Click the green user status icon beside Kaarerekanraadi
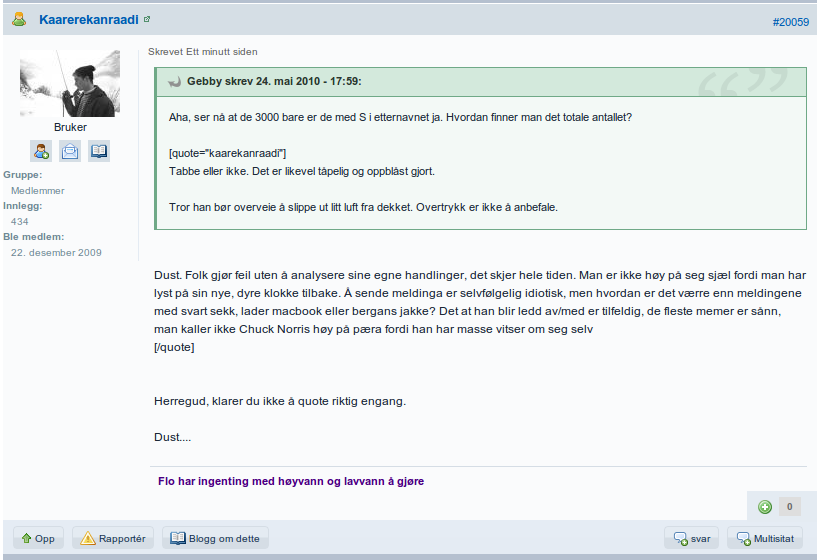Viewport: 817px width, 560px height. coord(19,20)
